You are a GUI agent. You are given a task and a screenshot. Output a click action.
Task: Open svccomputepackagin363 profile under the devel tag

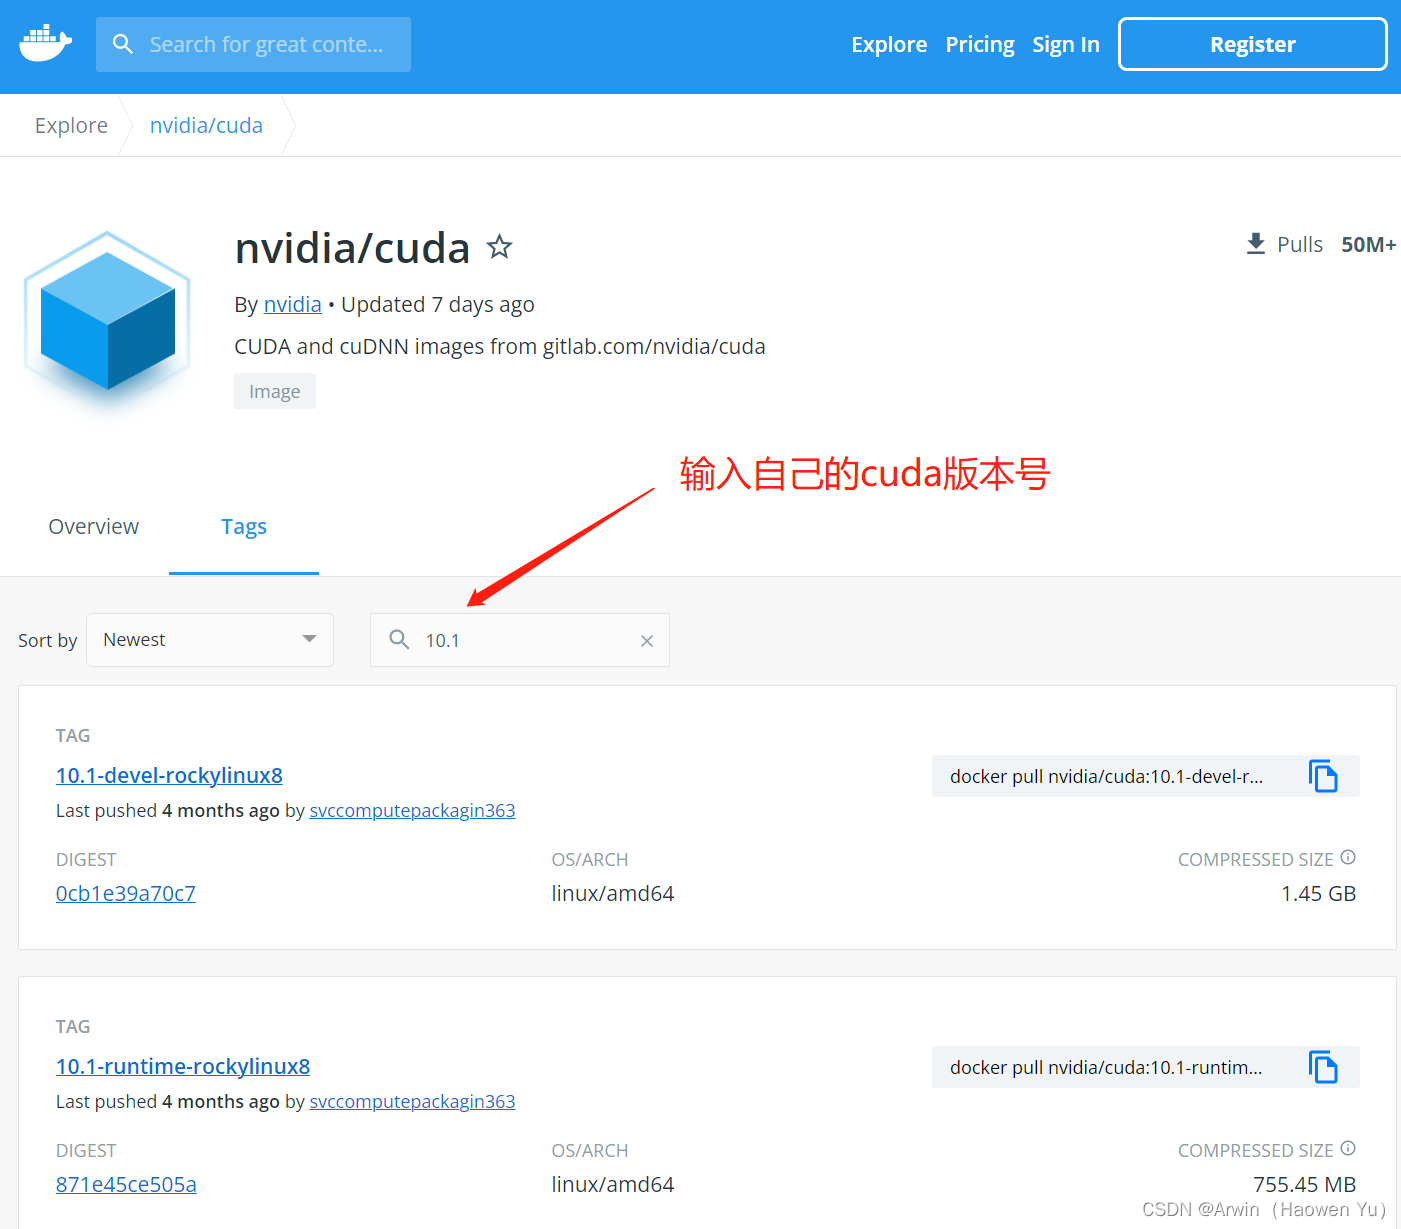coord(413,810)
